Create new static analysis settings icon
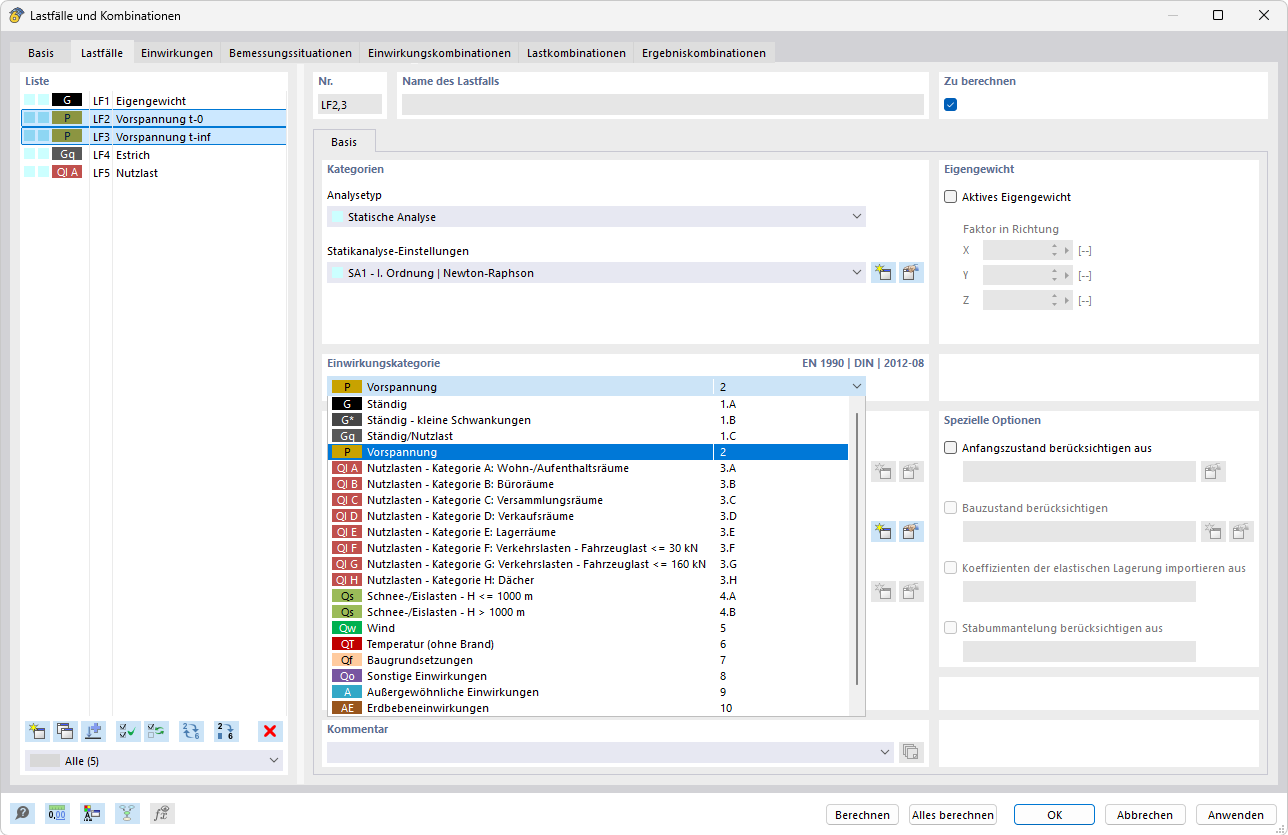Viewport: 1288px width, 835px height. [x=882, y=273]
